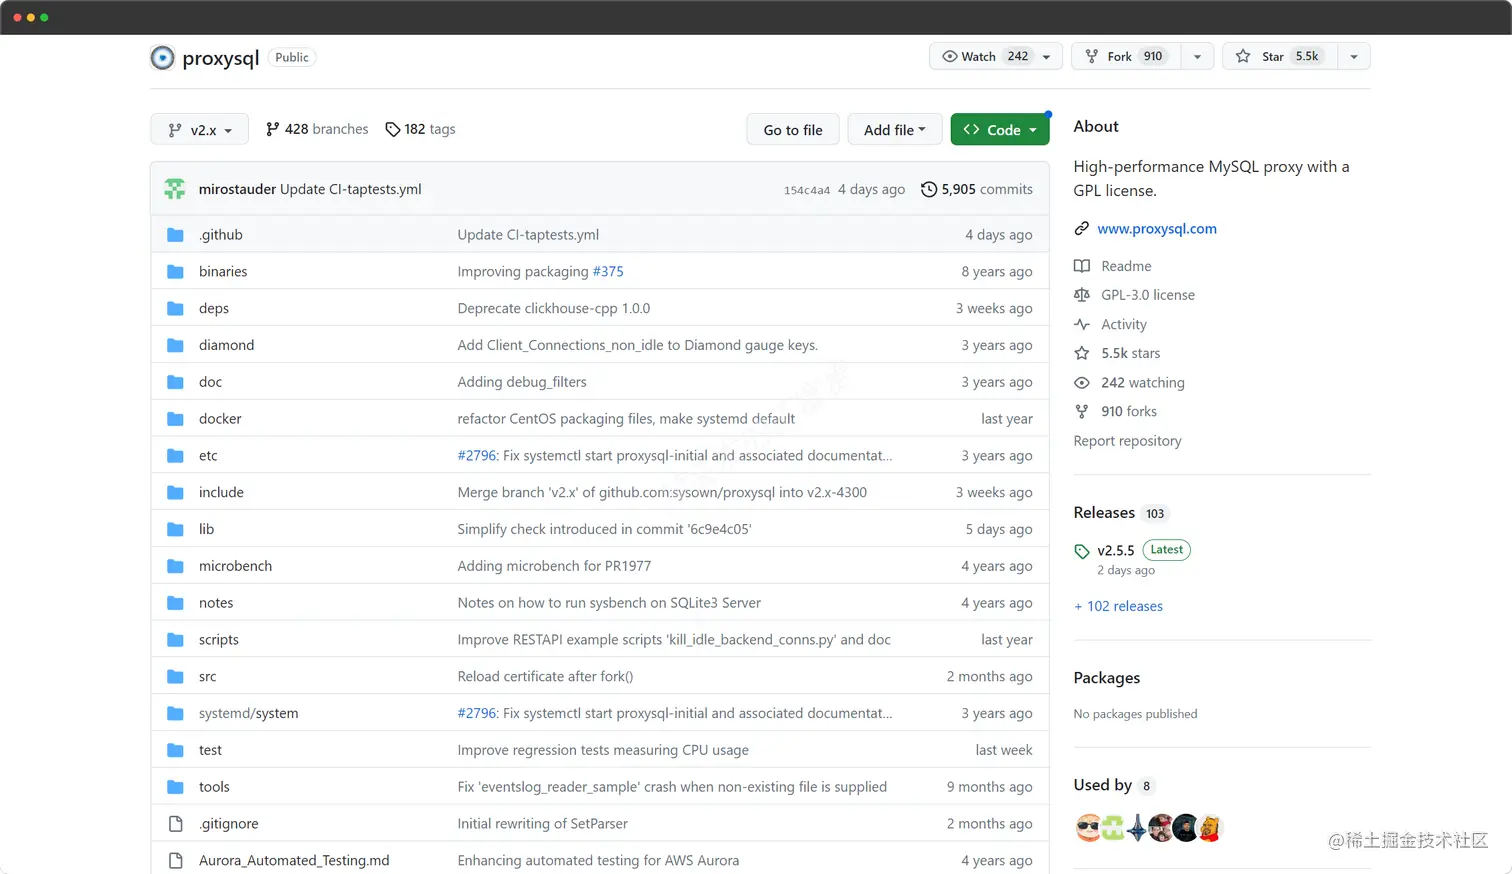Click the Go to file button
The height and width of the screenshot is (874, 1512).
point(793,130)
